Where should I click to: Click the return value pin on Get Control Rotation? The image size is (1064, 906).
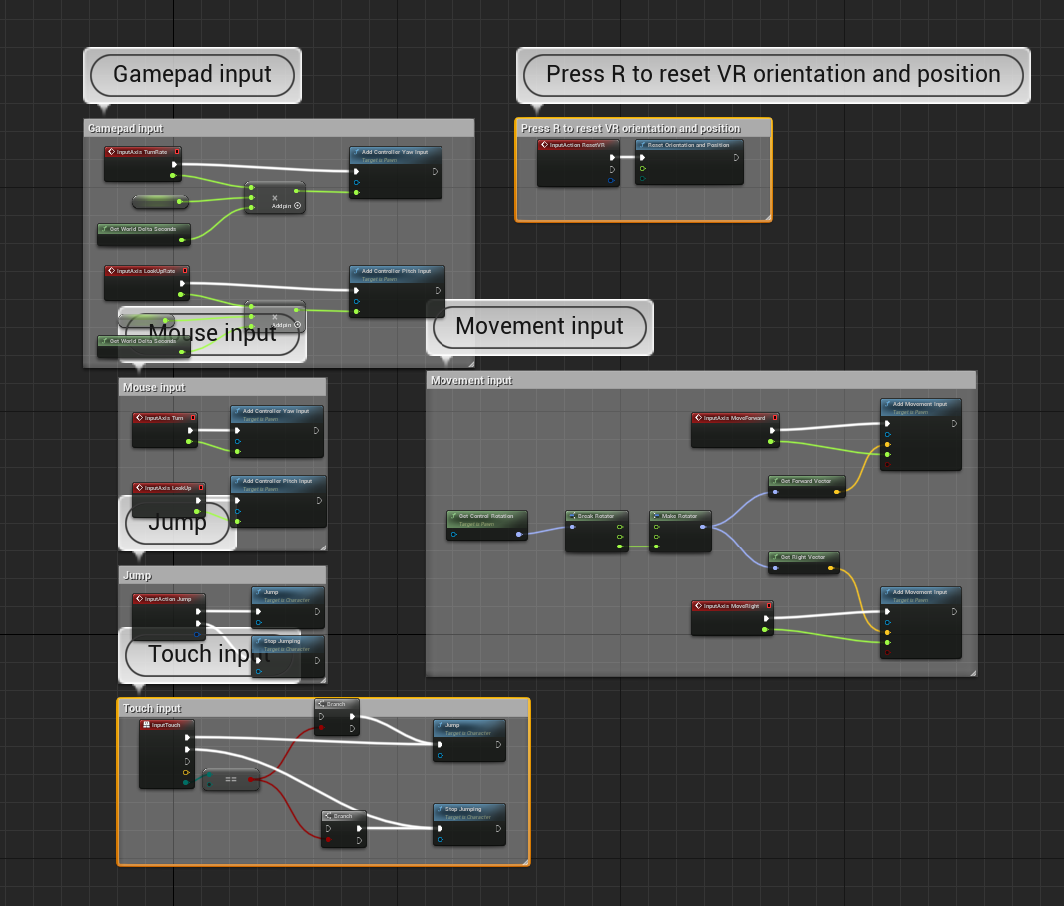click(518, 534)
